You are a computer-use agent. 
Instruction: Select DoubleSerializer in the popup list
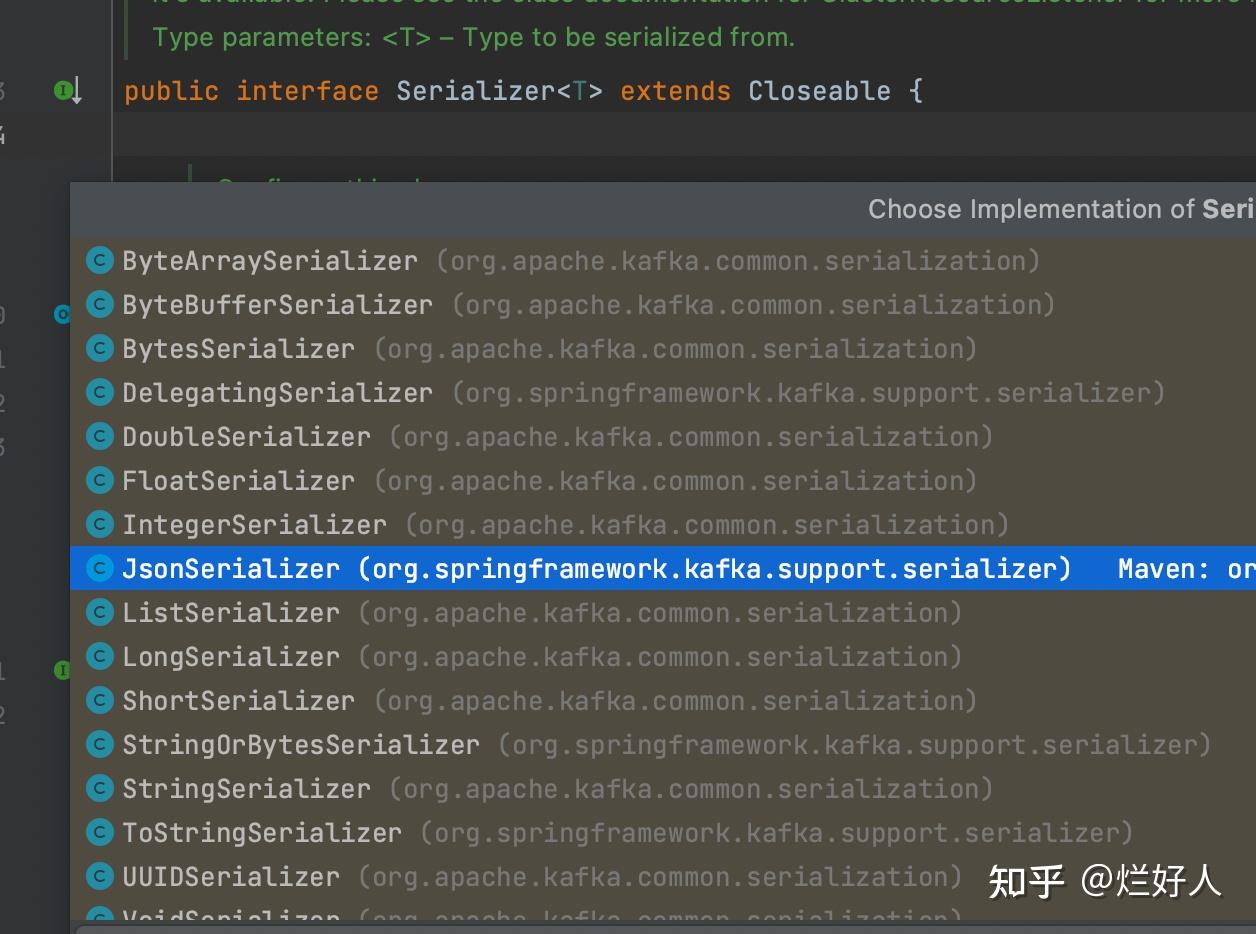246,437
